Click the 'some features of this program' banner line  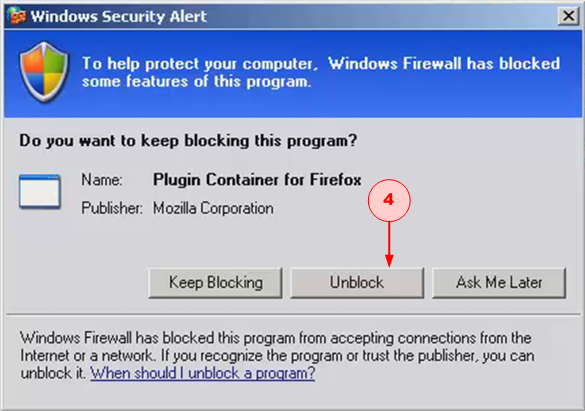tap(196, 82)
